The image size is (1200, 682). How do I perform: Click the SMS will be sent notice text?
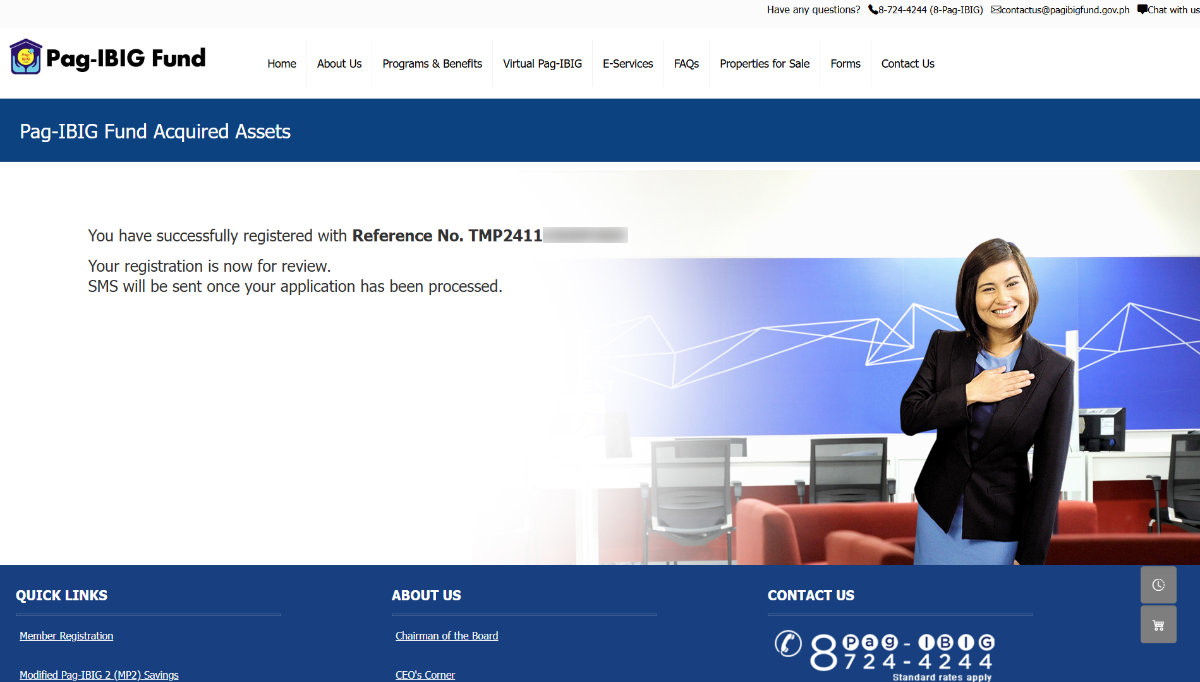point(295,286)
